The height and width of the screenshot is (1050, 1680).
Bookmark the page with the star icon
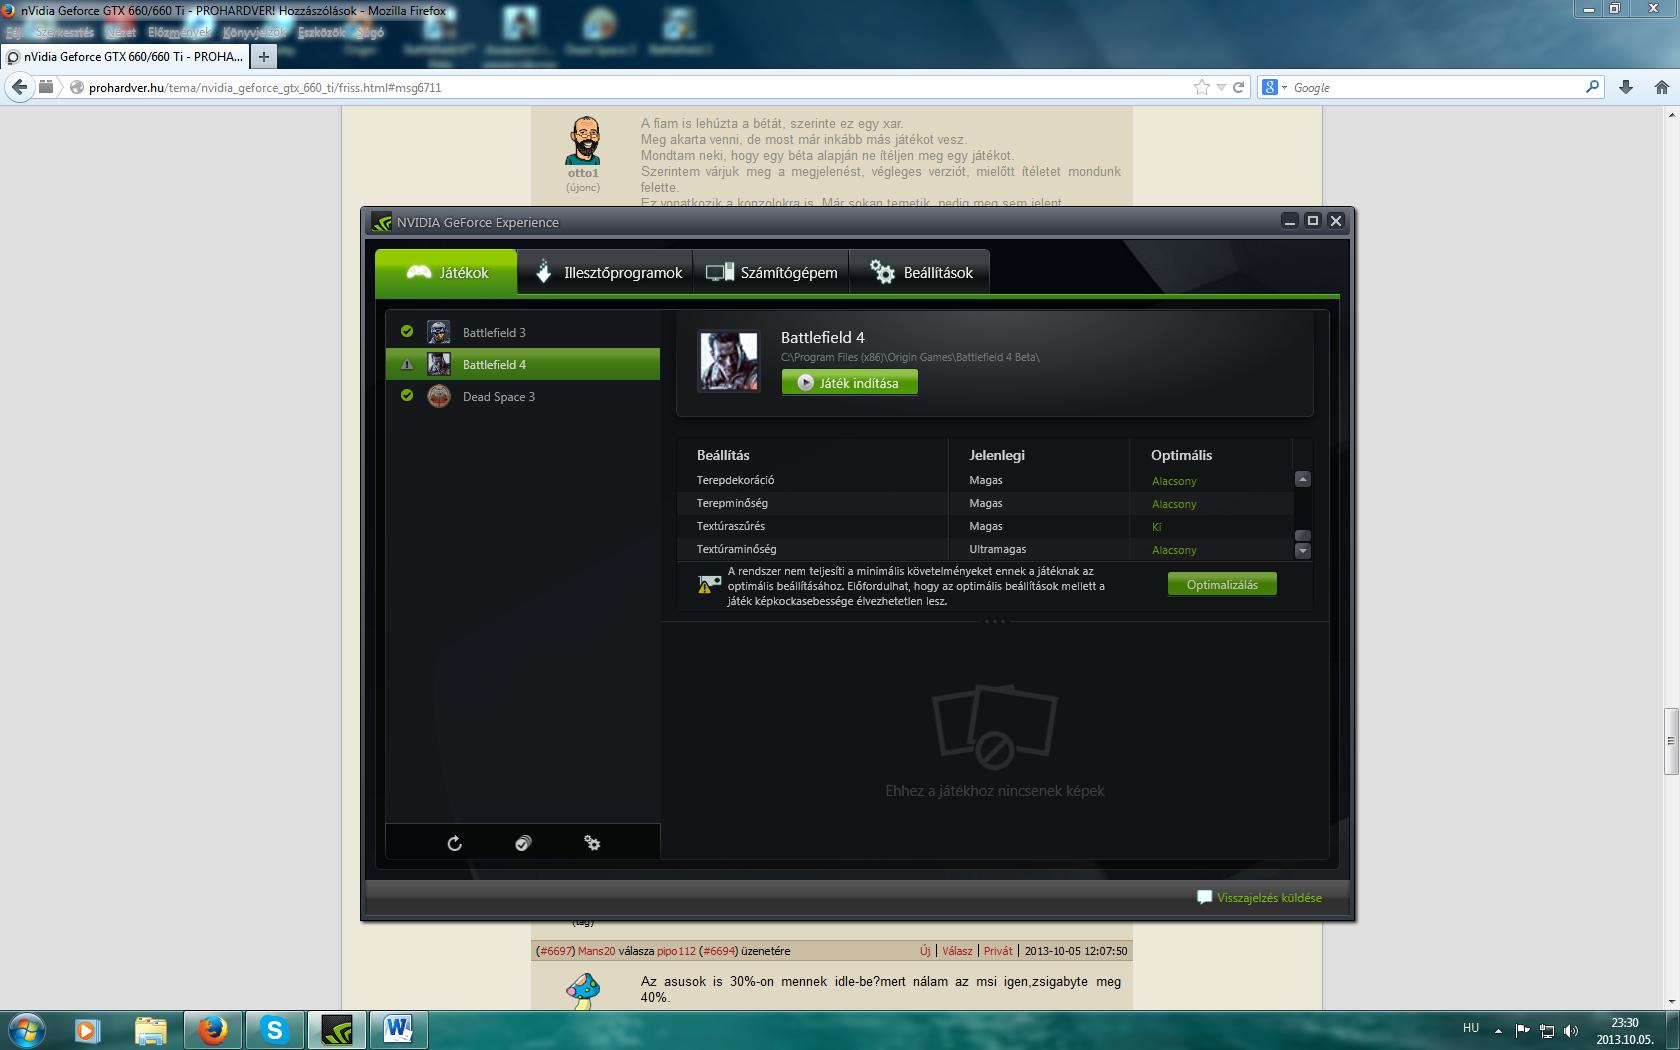pyautogui.click(x=1201, y=87)
